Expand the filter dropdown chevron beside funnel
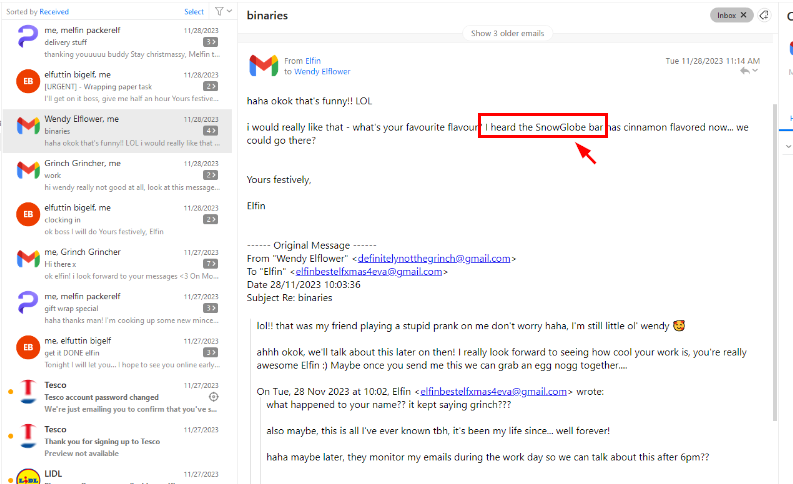Image resolution: width=793 pixels, height=484 pixels. coord(229,11)
